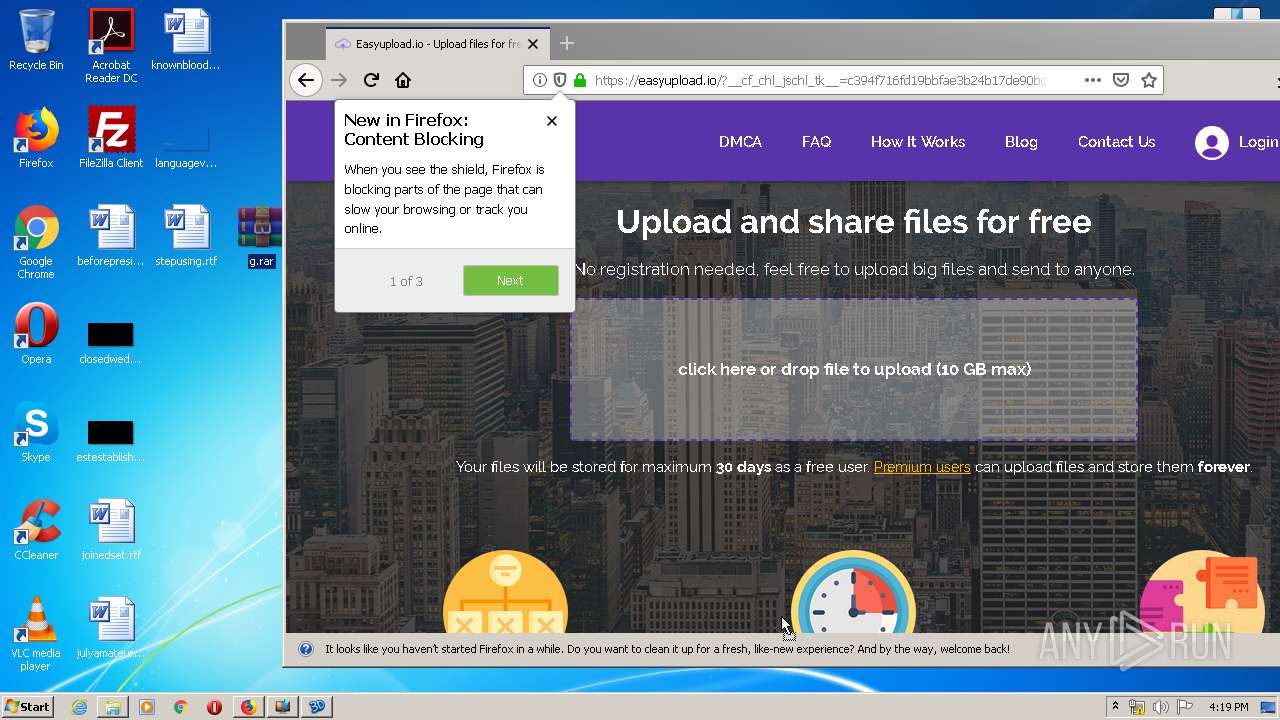Open a new tab with plus button
1280x720 pixels.
(x=567, y=43)
